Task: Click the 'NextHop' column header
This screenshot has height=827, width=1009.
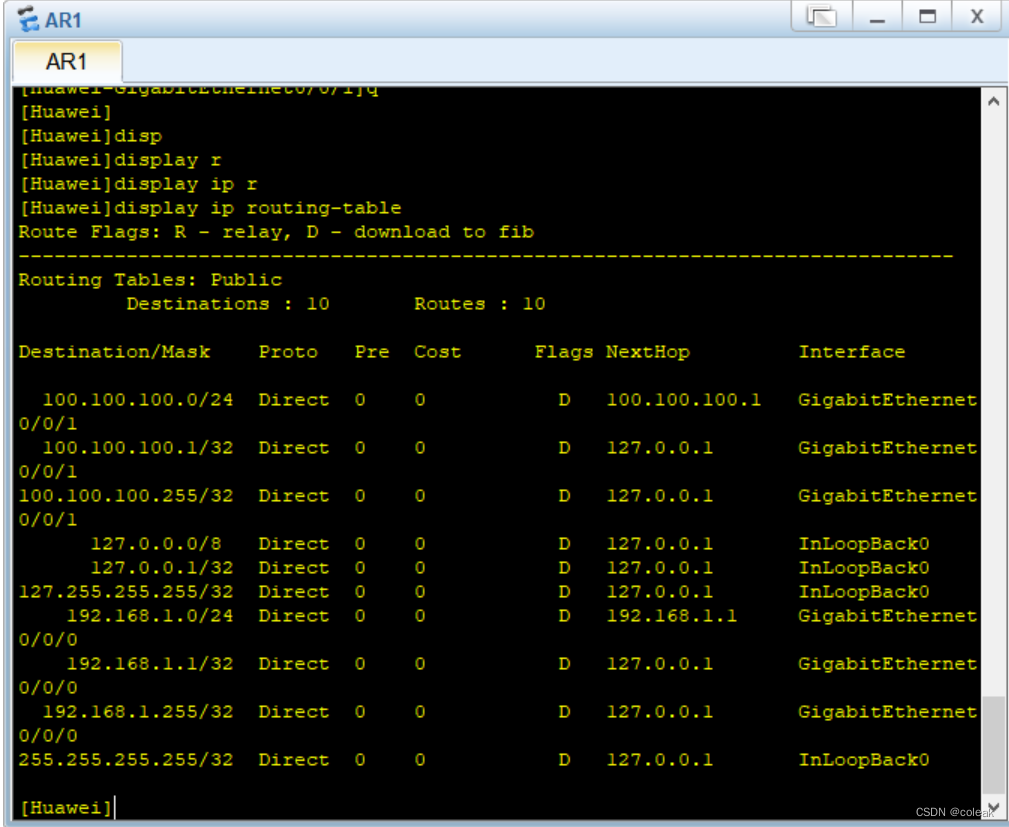Action: pos(648,352)
